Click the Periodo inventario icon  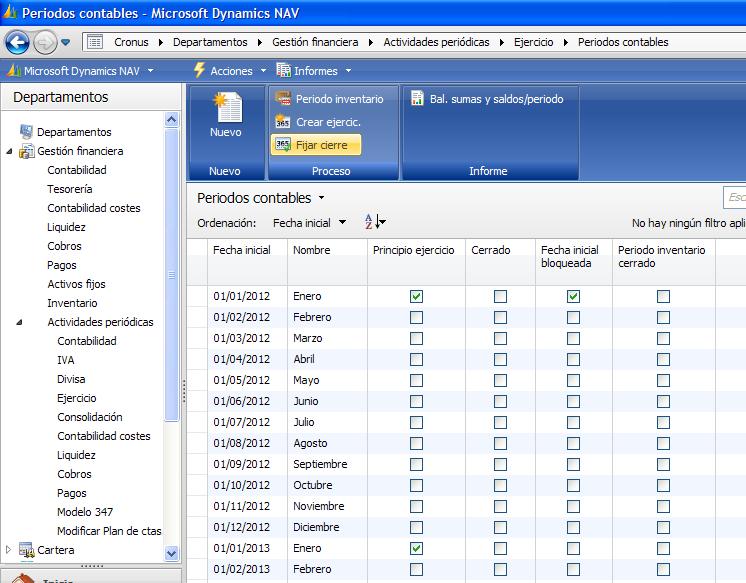[x=283, y=99]
